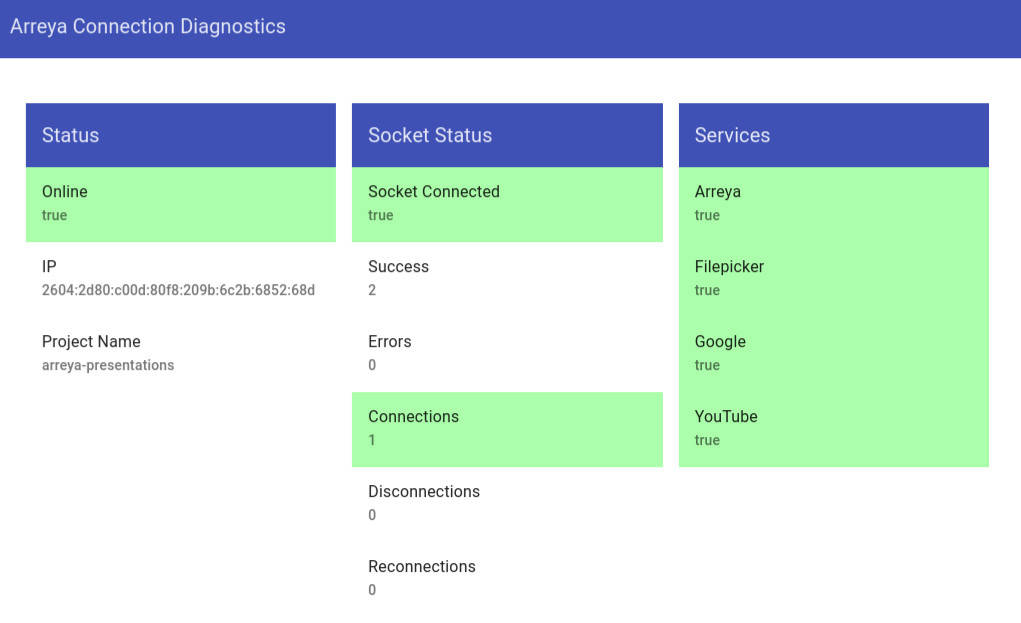Select the arreya-presentations project text
This screenshot has width=1021, height=623.
click(108, 366)
